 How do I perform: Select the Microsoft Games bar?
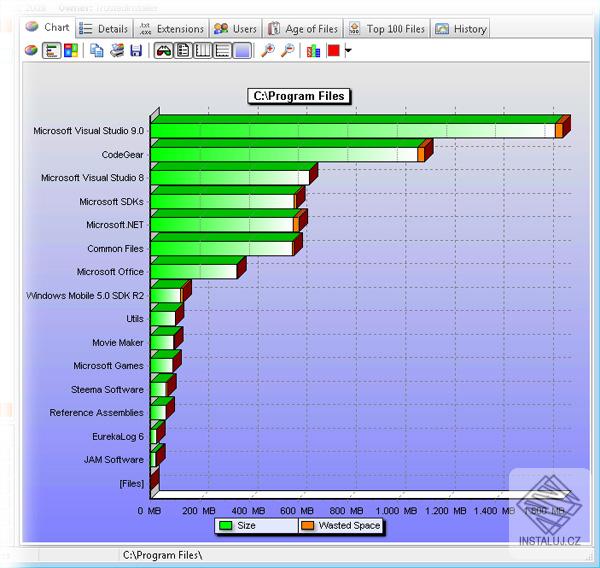(161, 365)
